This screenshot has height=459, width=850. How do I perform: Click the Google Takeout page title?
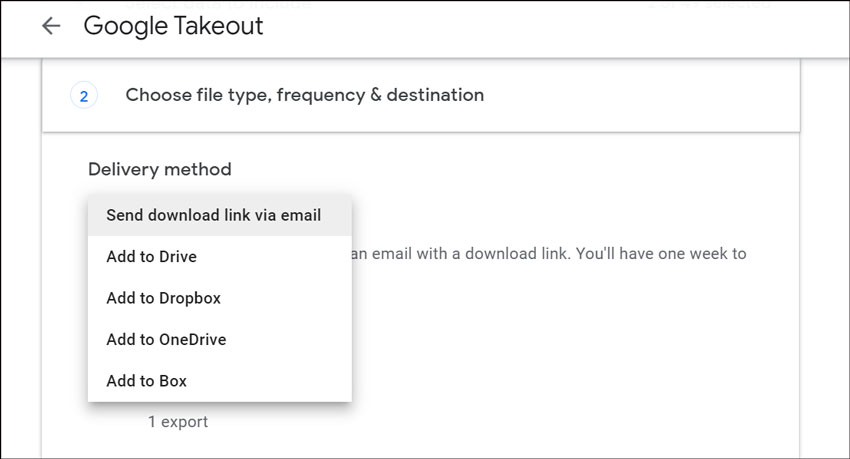click(173, 27)
